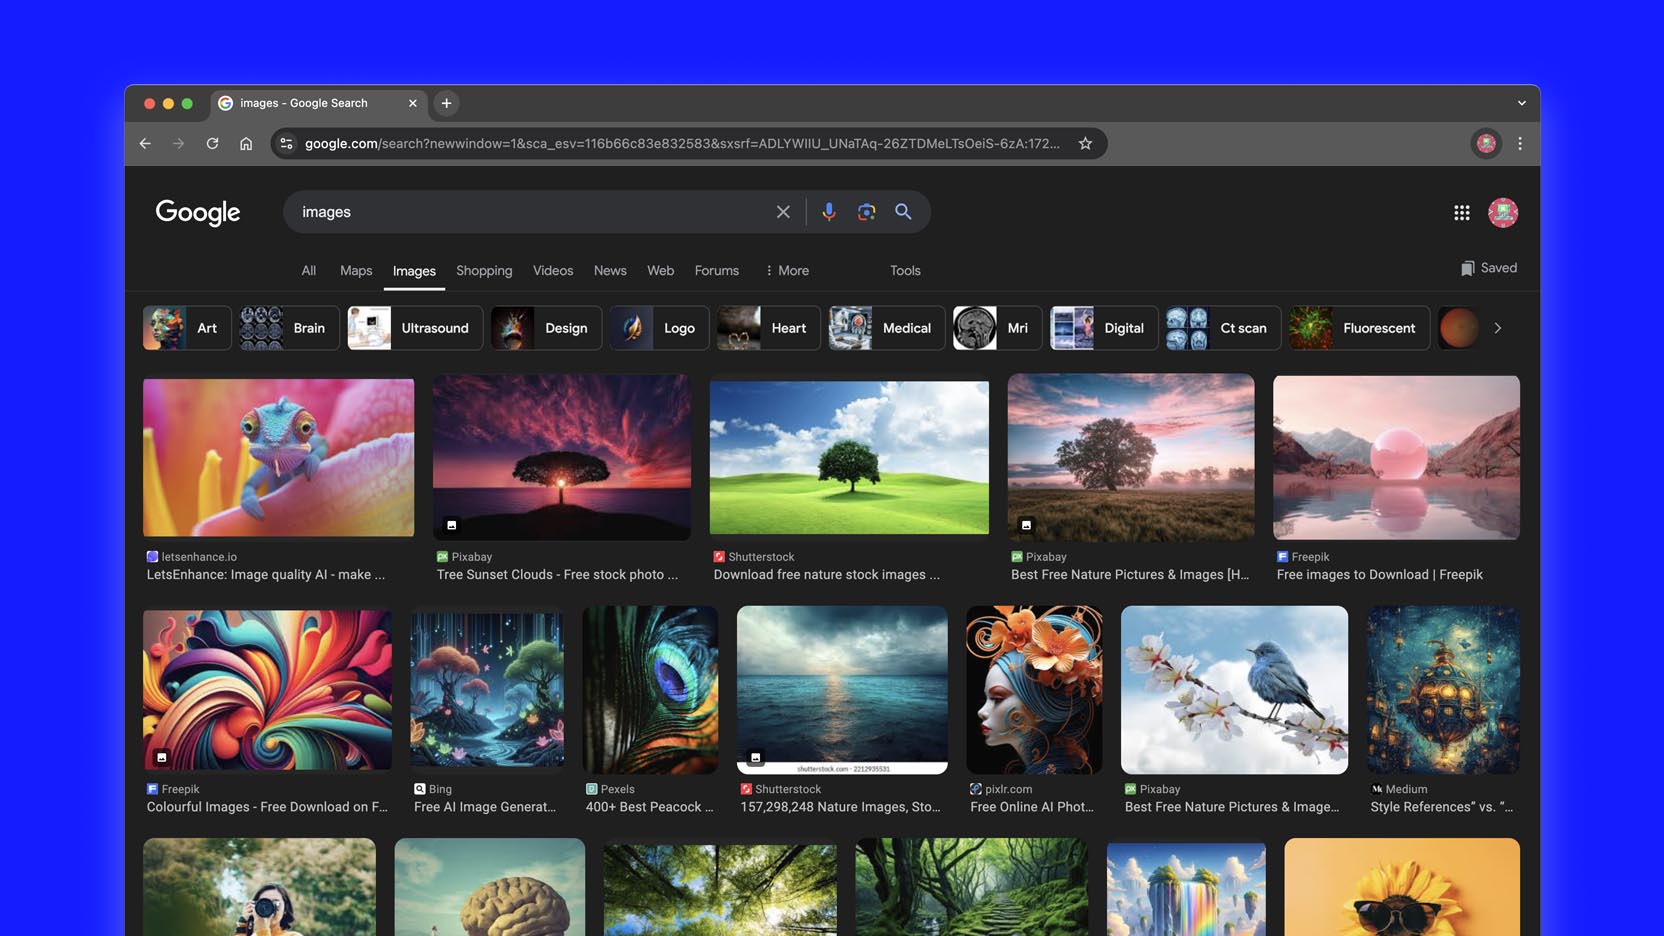Open the Forums results tab

717,271
